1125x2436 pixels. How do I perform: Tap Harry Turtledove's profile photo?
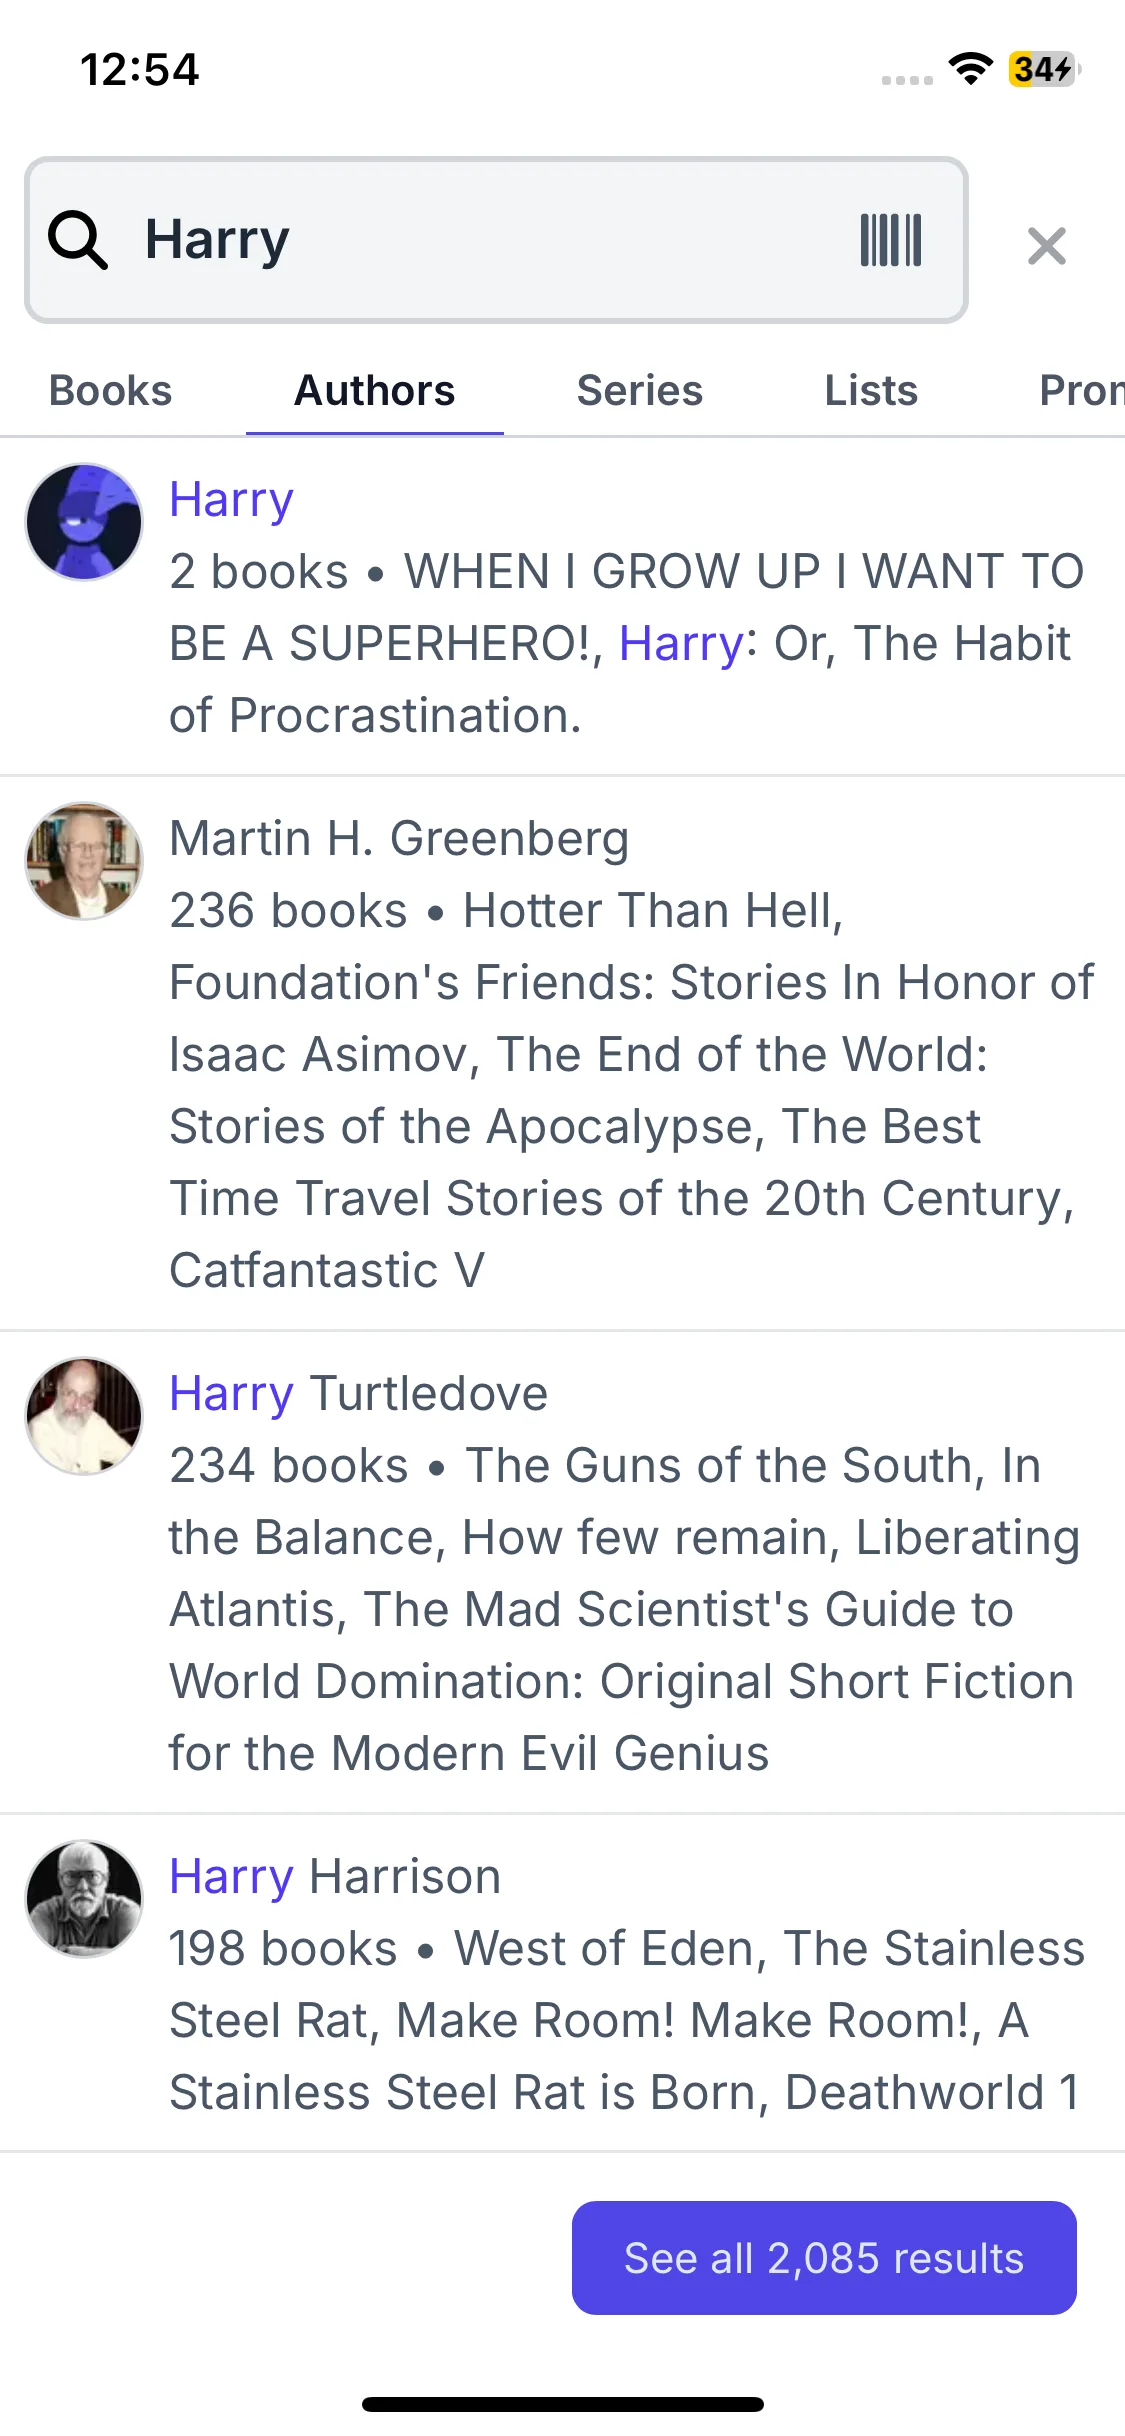[x=84, y=1415]
